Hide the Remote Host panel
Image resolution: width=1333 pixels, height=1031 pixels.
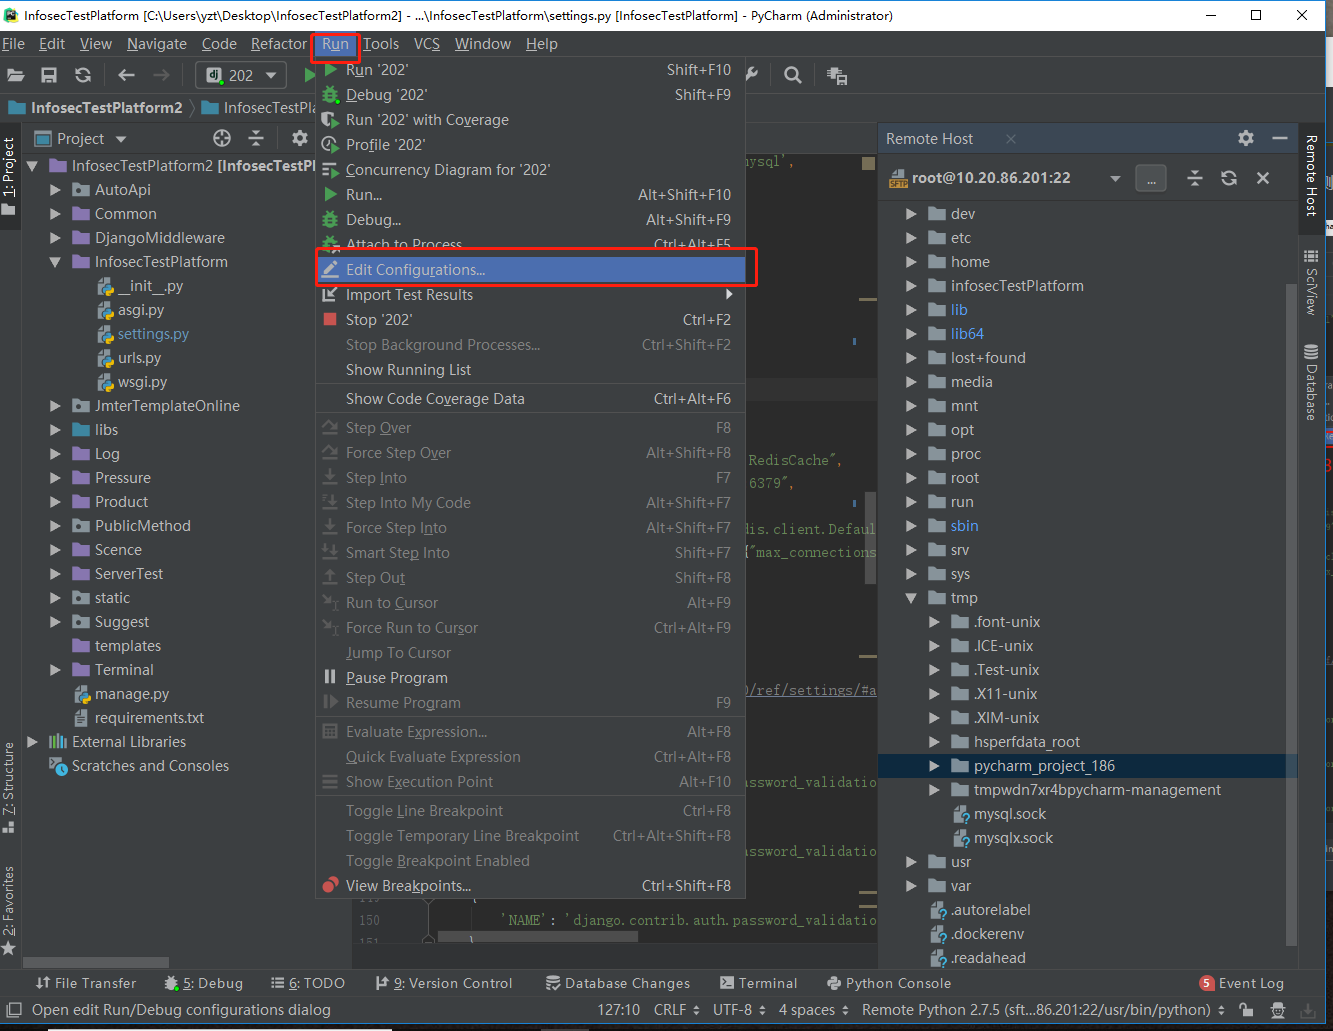pos(1280,138)
